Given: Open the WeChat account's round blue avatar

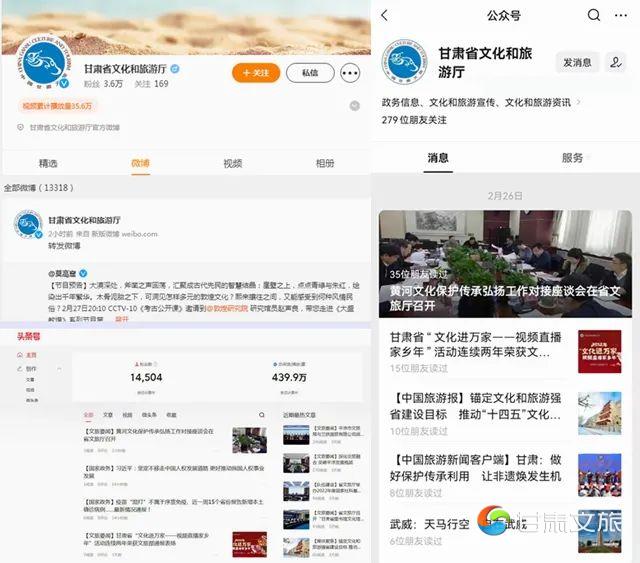Looking at the screenshot, I should (x=404, y=62).
